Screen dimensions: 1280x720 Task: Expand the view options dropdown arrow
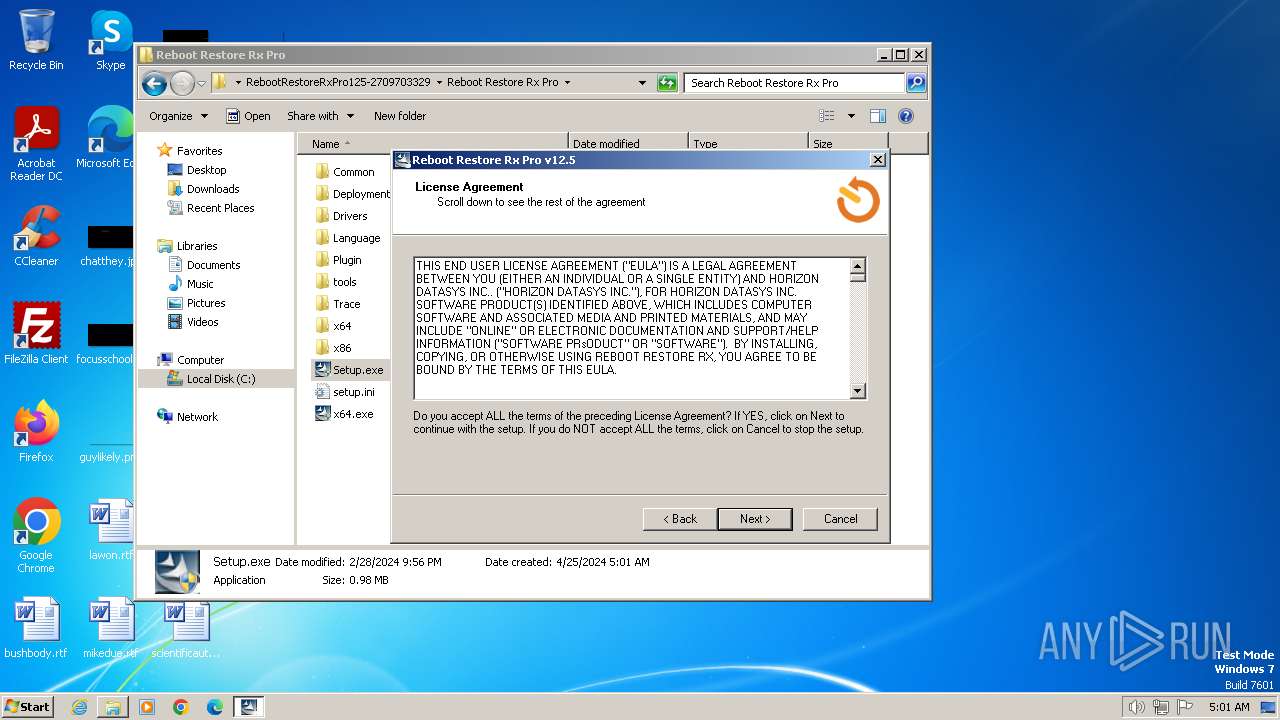click(x=851, y=116)
